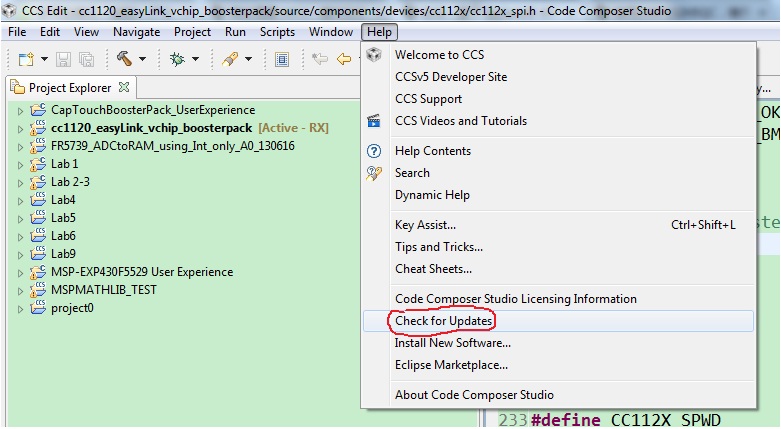The width and height of the screenshot is (781, 429).
Task: Select the Lab9 project label
Action: coord(63,254)
